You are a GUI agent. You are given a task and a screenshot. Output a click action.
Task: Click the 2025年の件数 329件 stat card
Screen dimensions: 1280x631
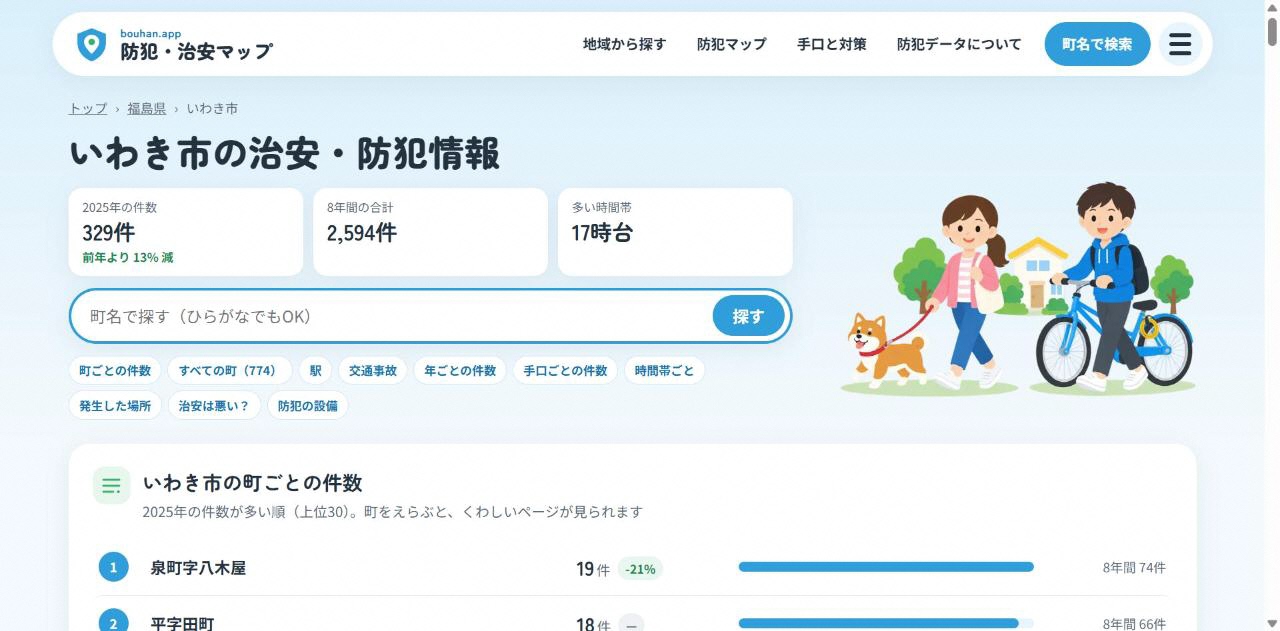coord(186,232)
